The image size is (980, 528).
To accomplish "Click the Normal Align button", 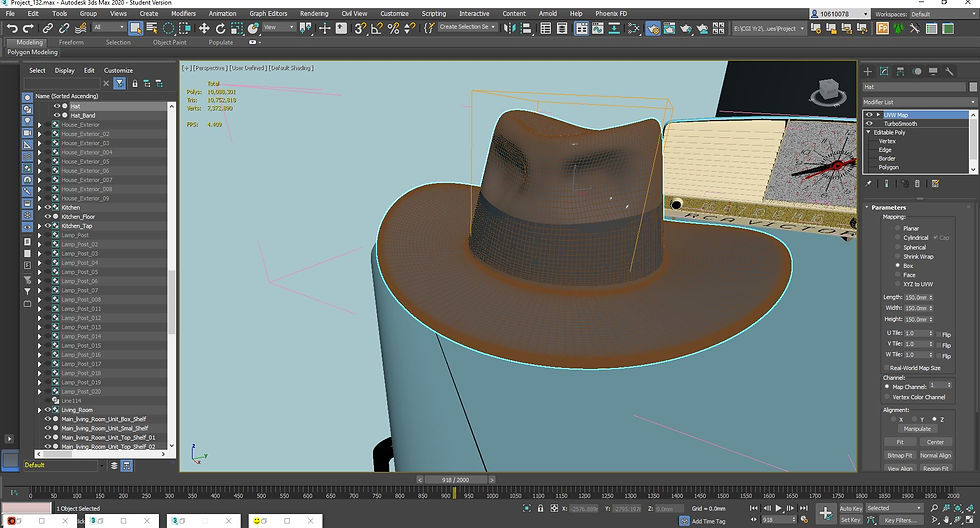I will 935,456.
